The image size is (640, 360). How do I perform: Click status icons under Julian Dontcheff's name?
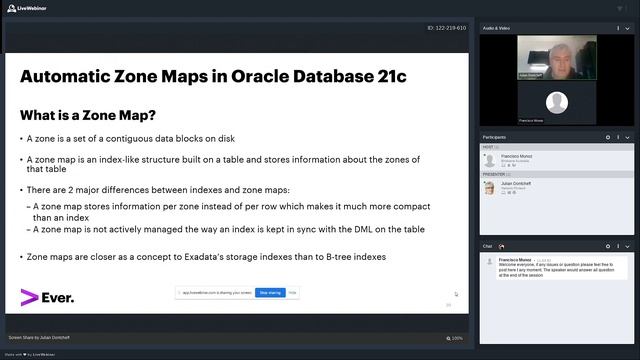point(509,192)
